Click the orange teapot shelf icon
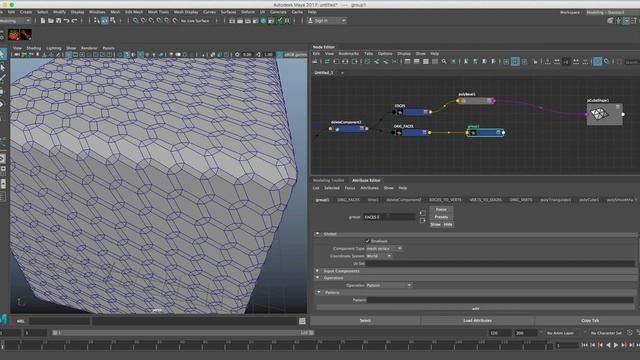 point(14,35)
